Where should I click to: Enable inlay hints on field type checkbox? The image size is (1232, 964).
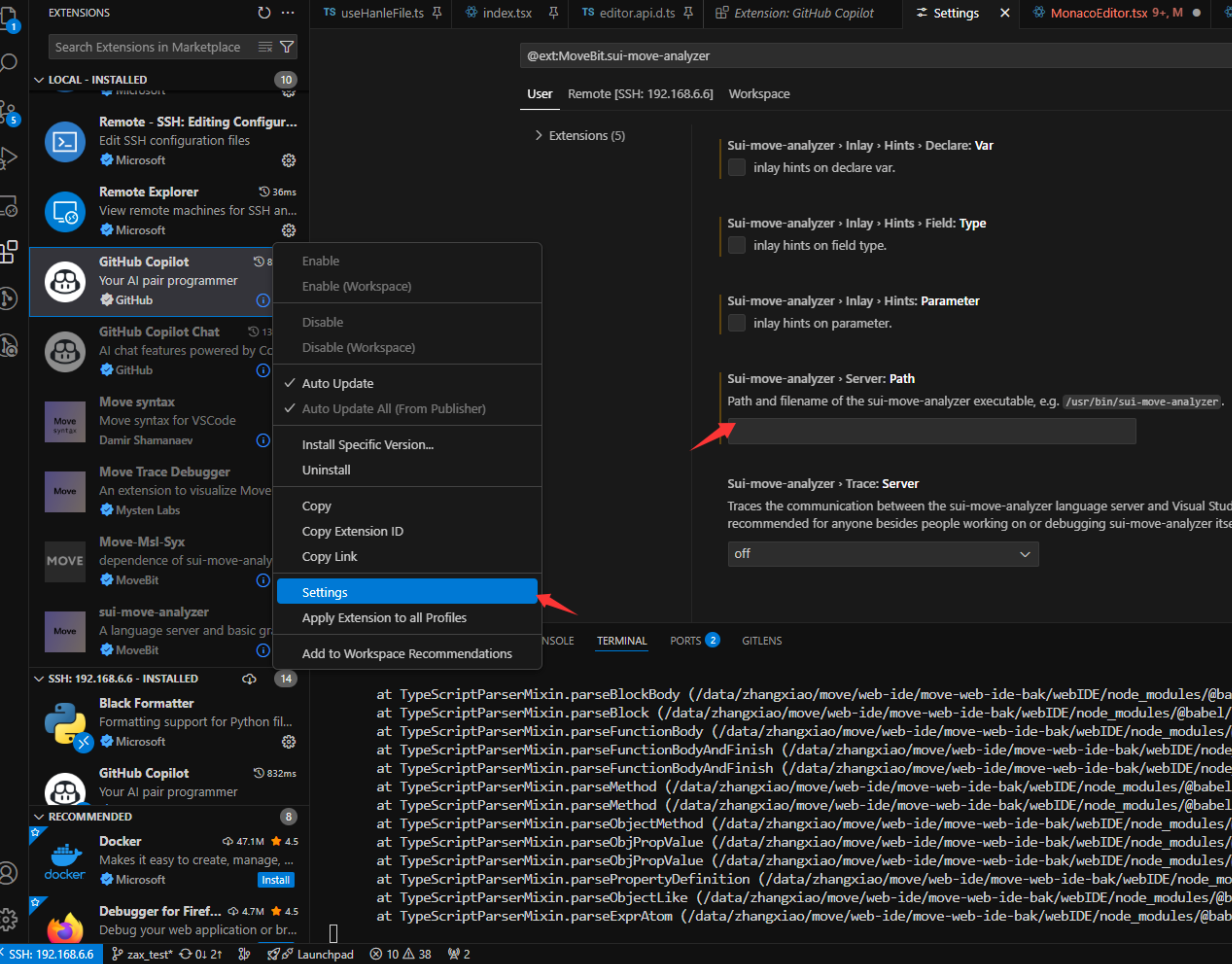click(737, 245)
